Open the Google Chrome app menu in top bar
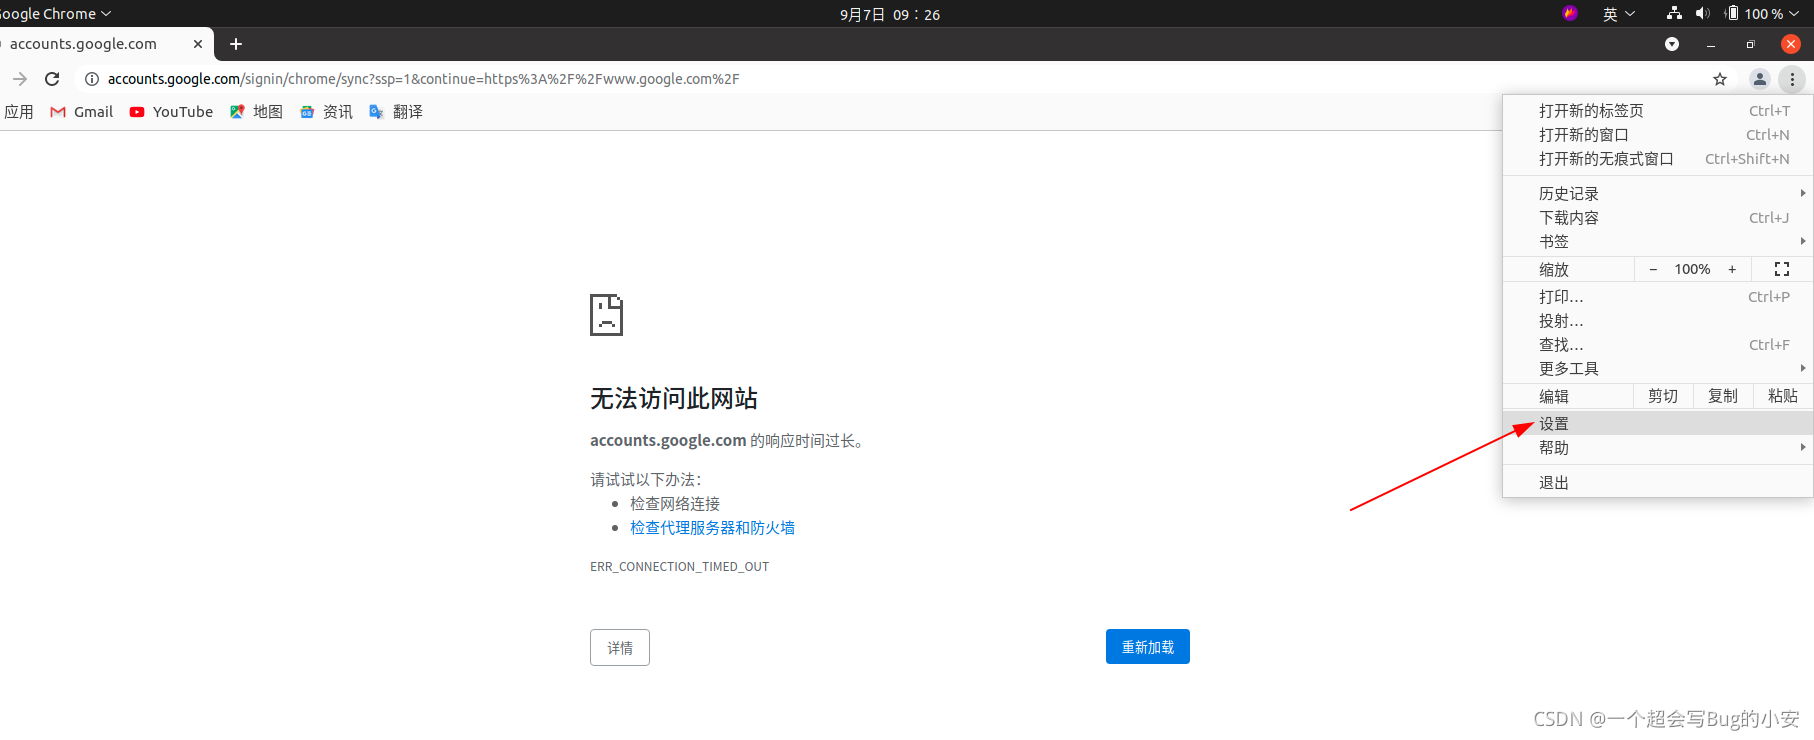 tap(55, 14)
